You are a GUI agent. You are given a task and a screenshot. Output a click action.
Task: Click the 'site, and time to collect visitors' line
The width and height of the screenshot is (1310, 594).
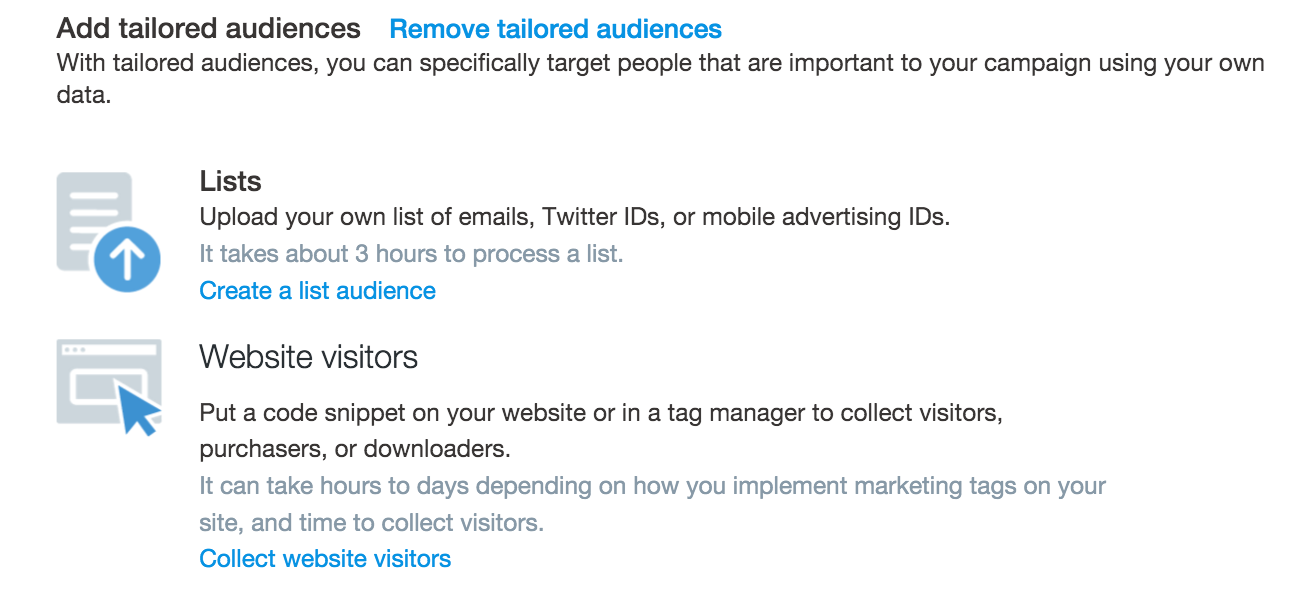point(371,522)
